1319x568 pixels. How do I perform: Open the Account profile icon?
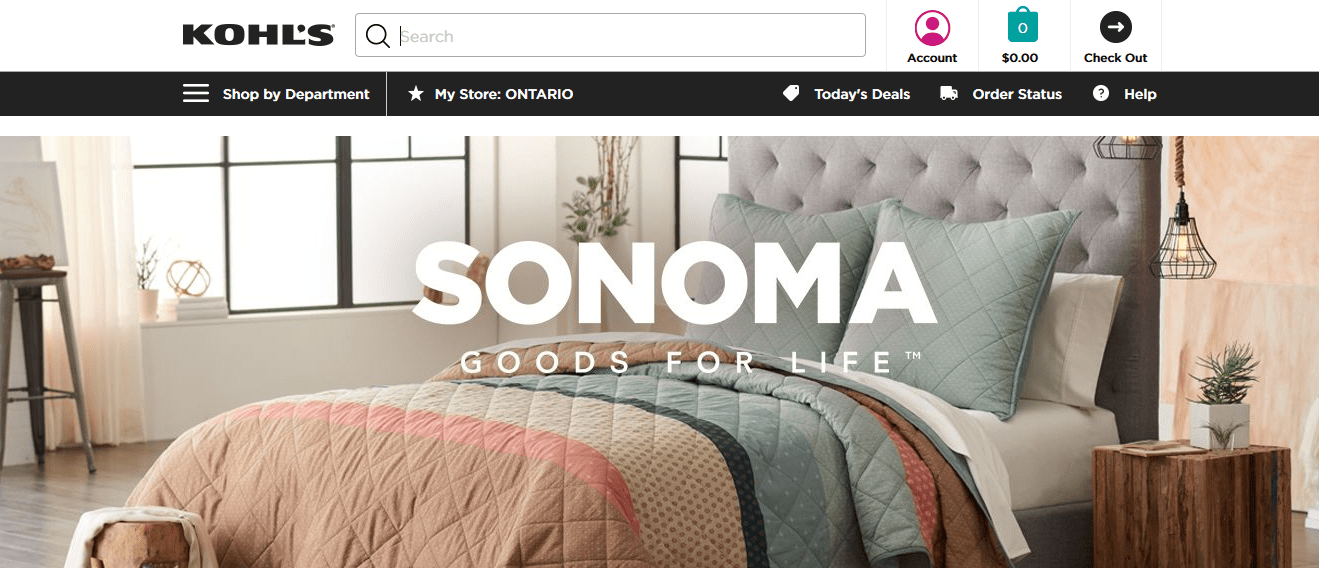pos(932,28)
